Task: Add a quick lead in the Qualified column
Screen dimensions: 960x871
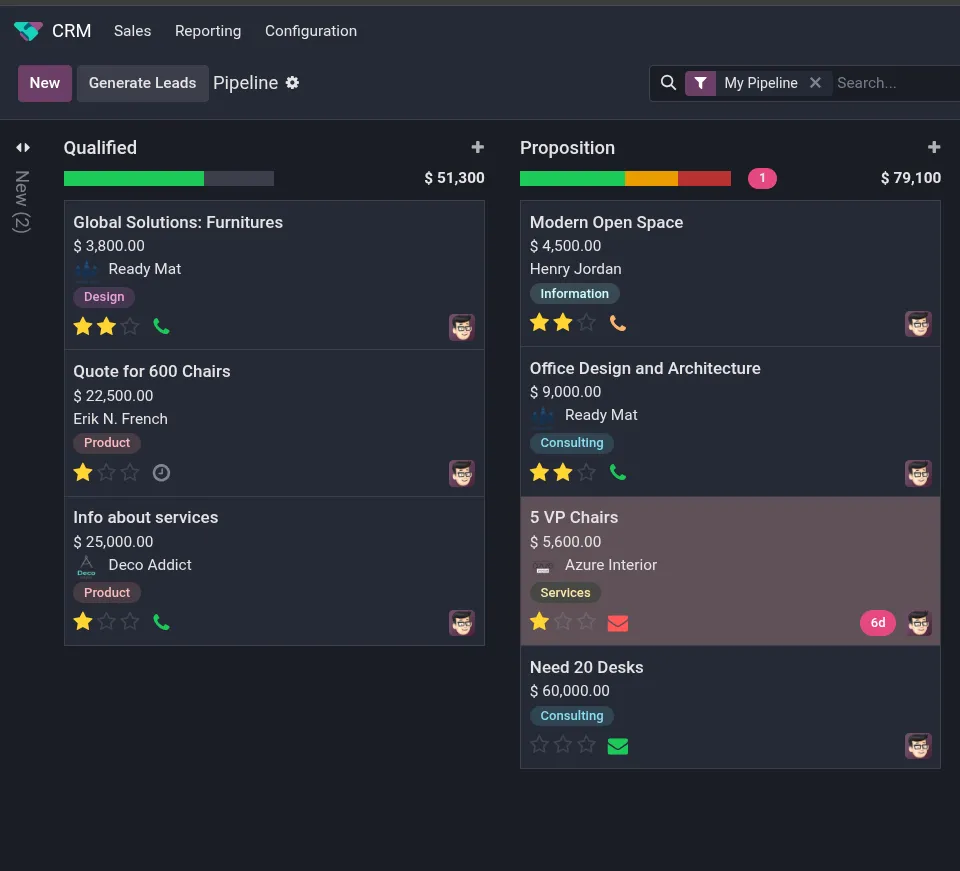Action: 477,148
